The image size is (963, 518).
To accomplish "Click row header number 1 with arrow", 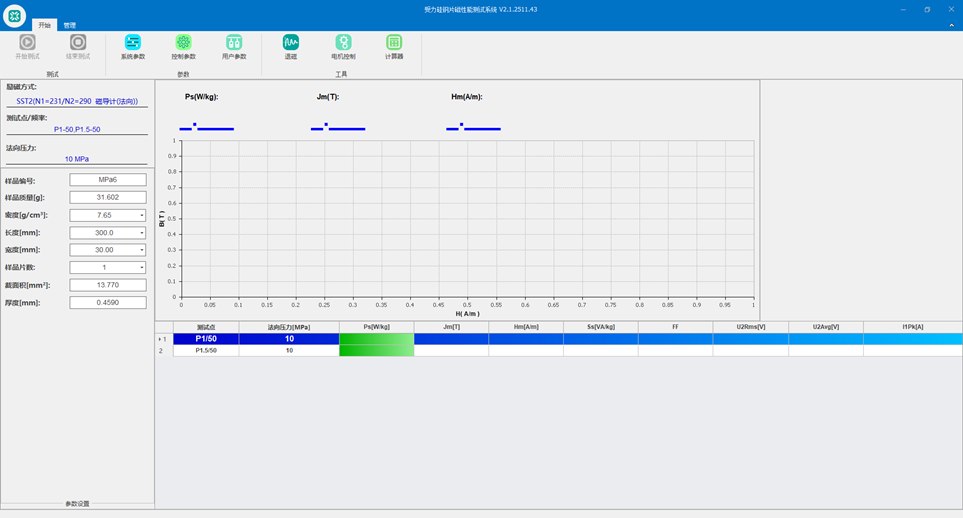I will pos(163,339).
